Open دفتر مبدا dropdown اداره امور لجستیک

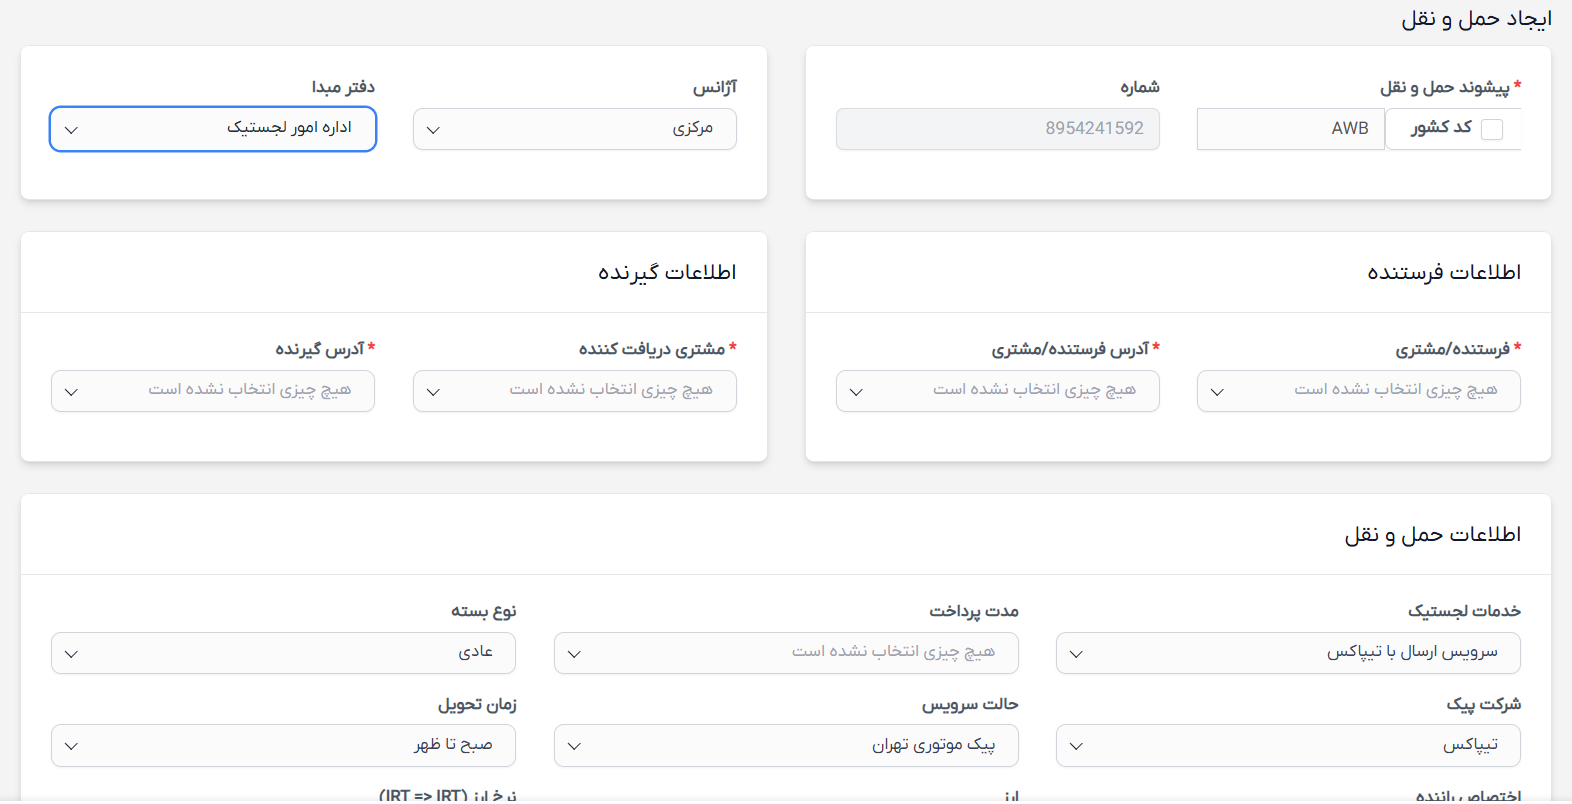pyautogui.click(x=213, y=129)
